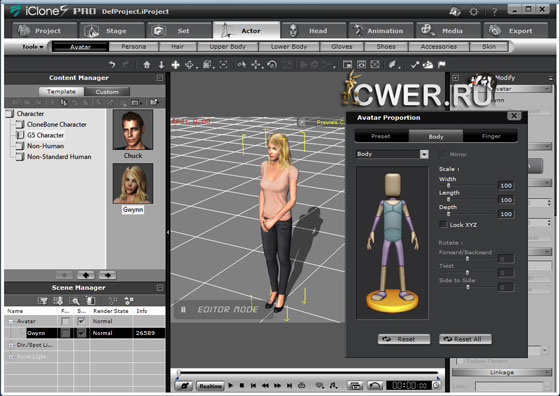This screenshot has height=396, width=560.
Task: Click the Width value input field
Action: click(x=506, y=186)
